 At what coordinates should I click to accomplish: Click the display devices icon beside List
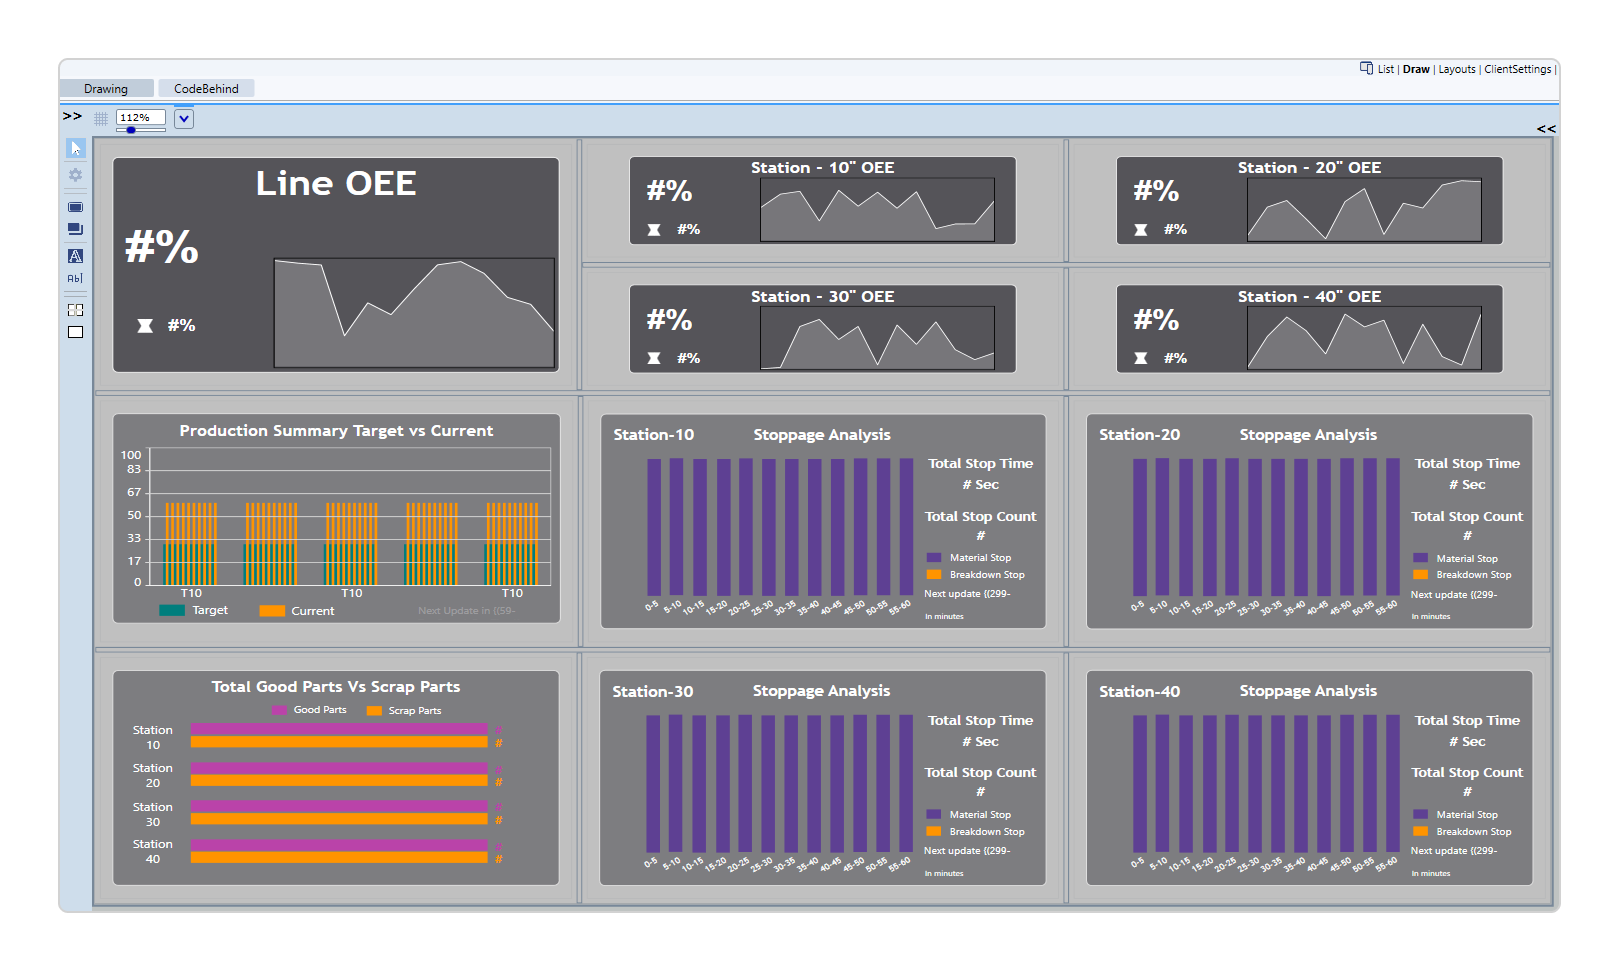coord(1366,68)
